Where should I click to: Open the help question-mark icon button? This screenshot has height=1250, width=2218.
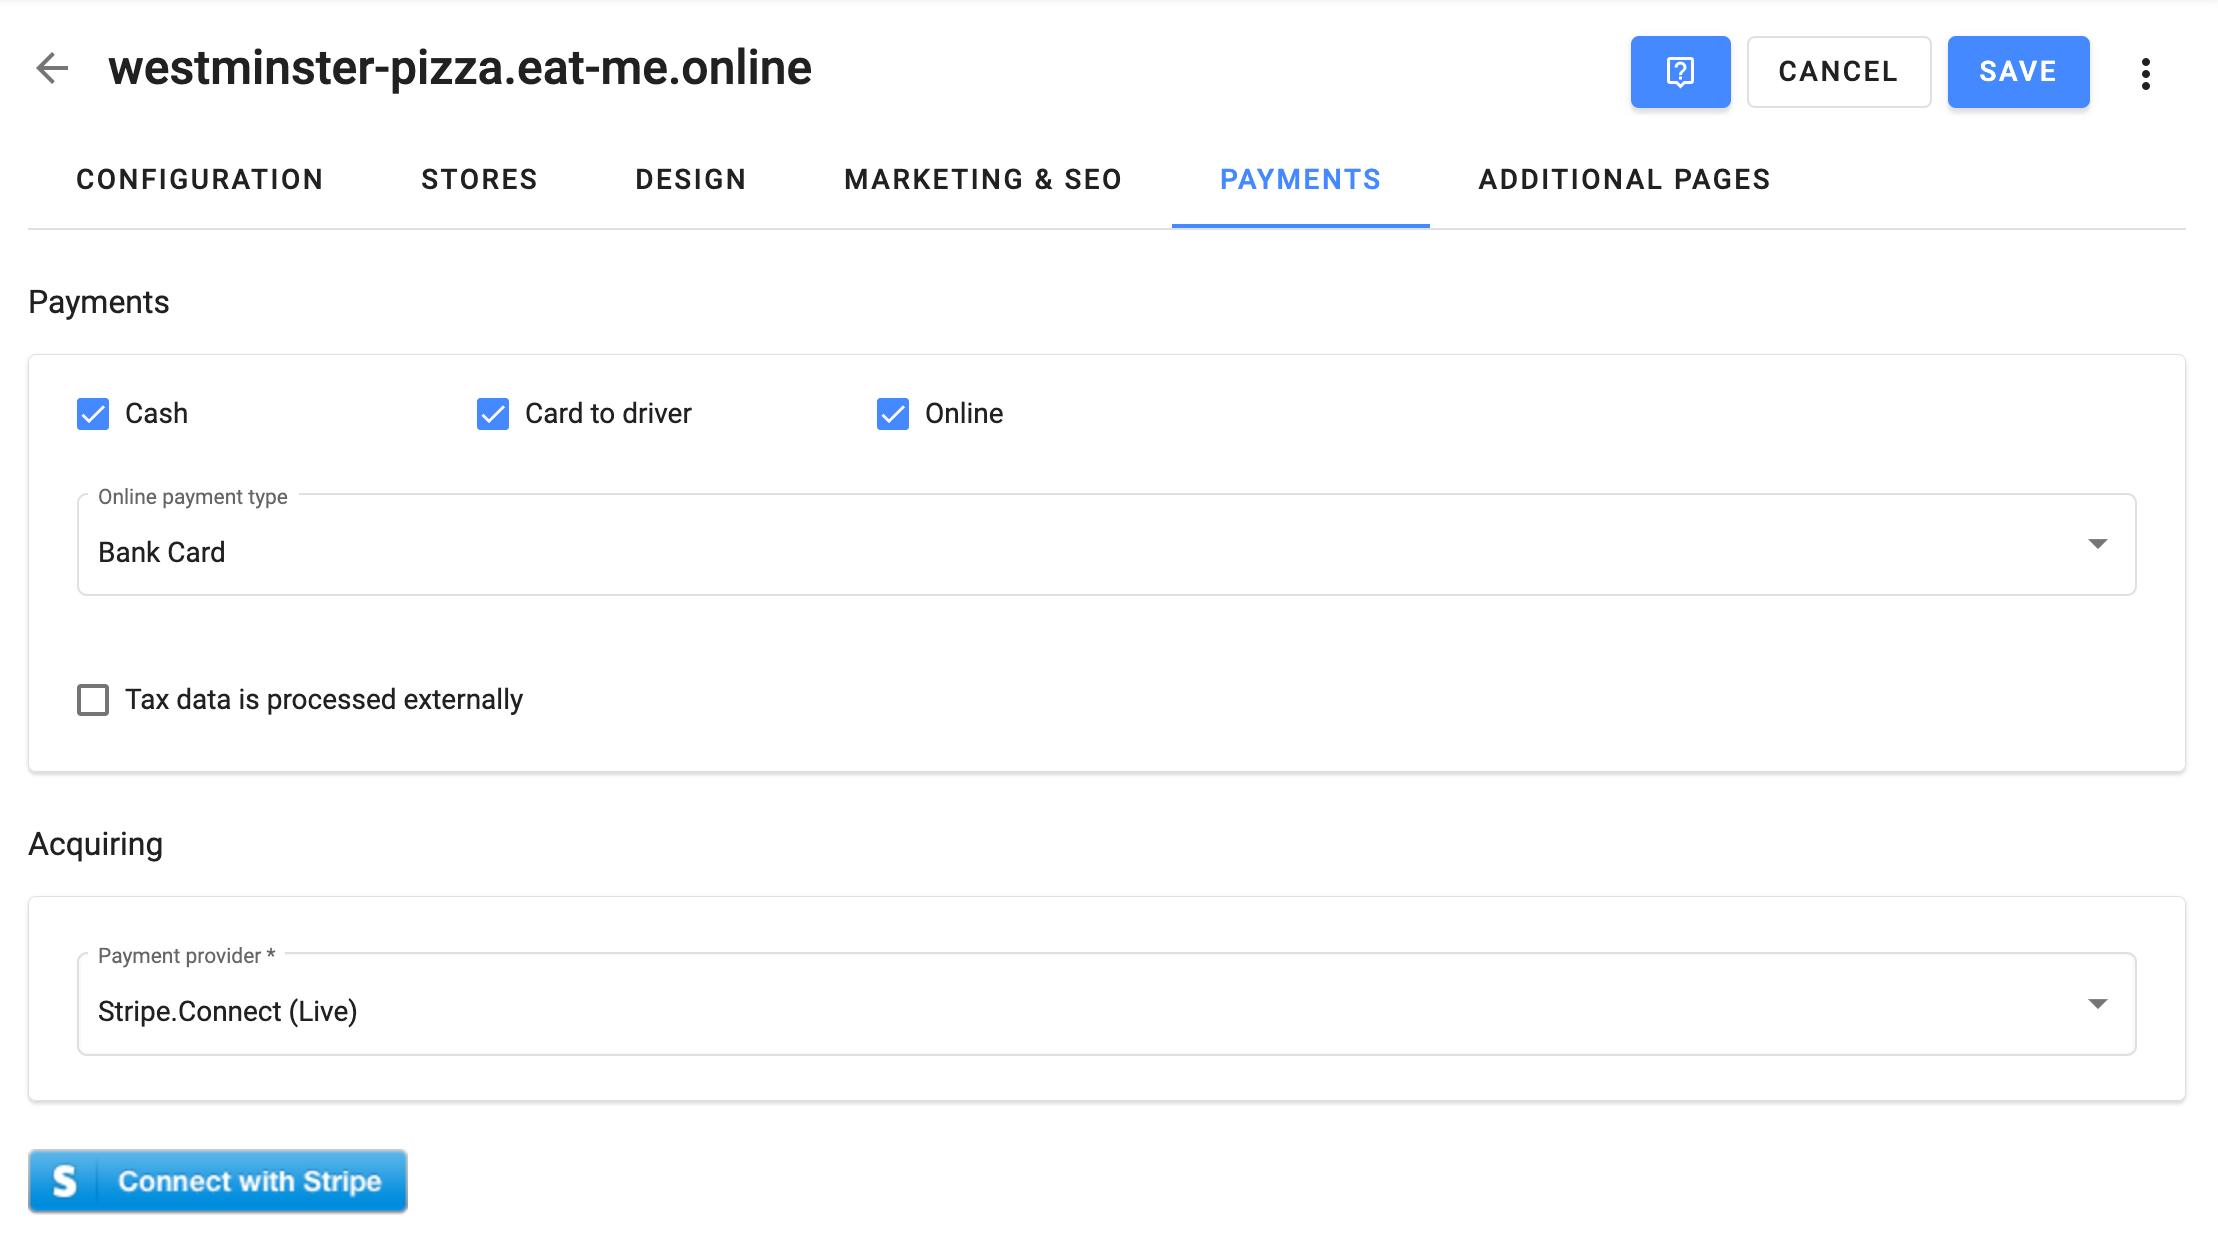(x=1680, y=72)
